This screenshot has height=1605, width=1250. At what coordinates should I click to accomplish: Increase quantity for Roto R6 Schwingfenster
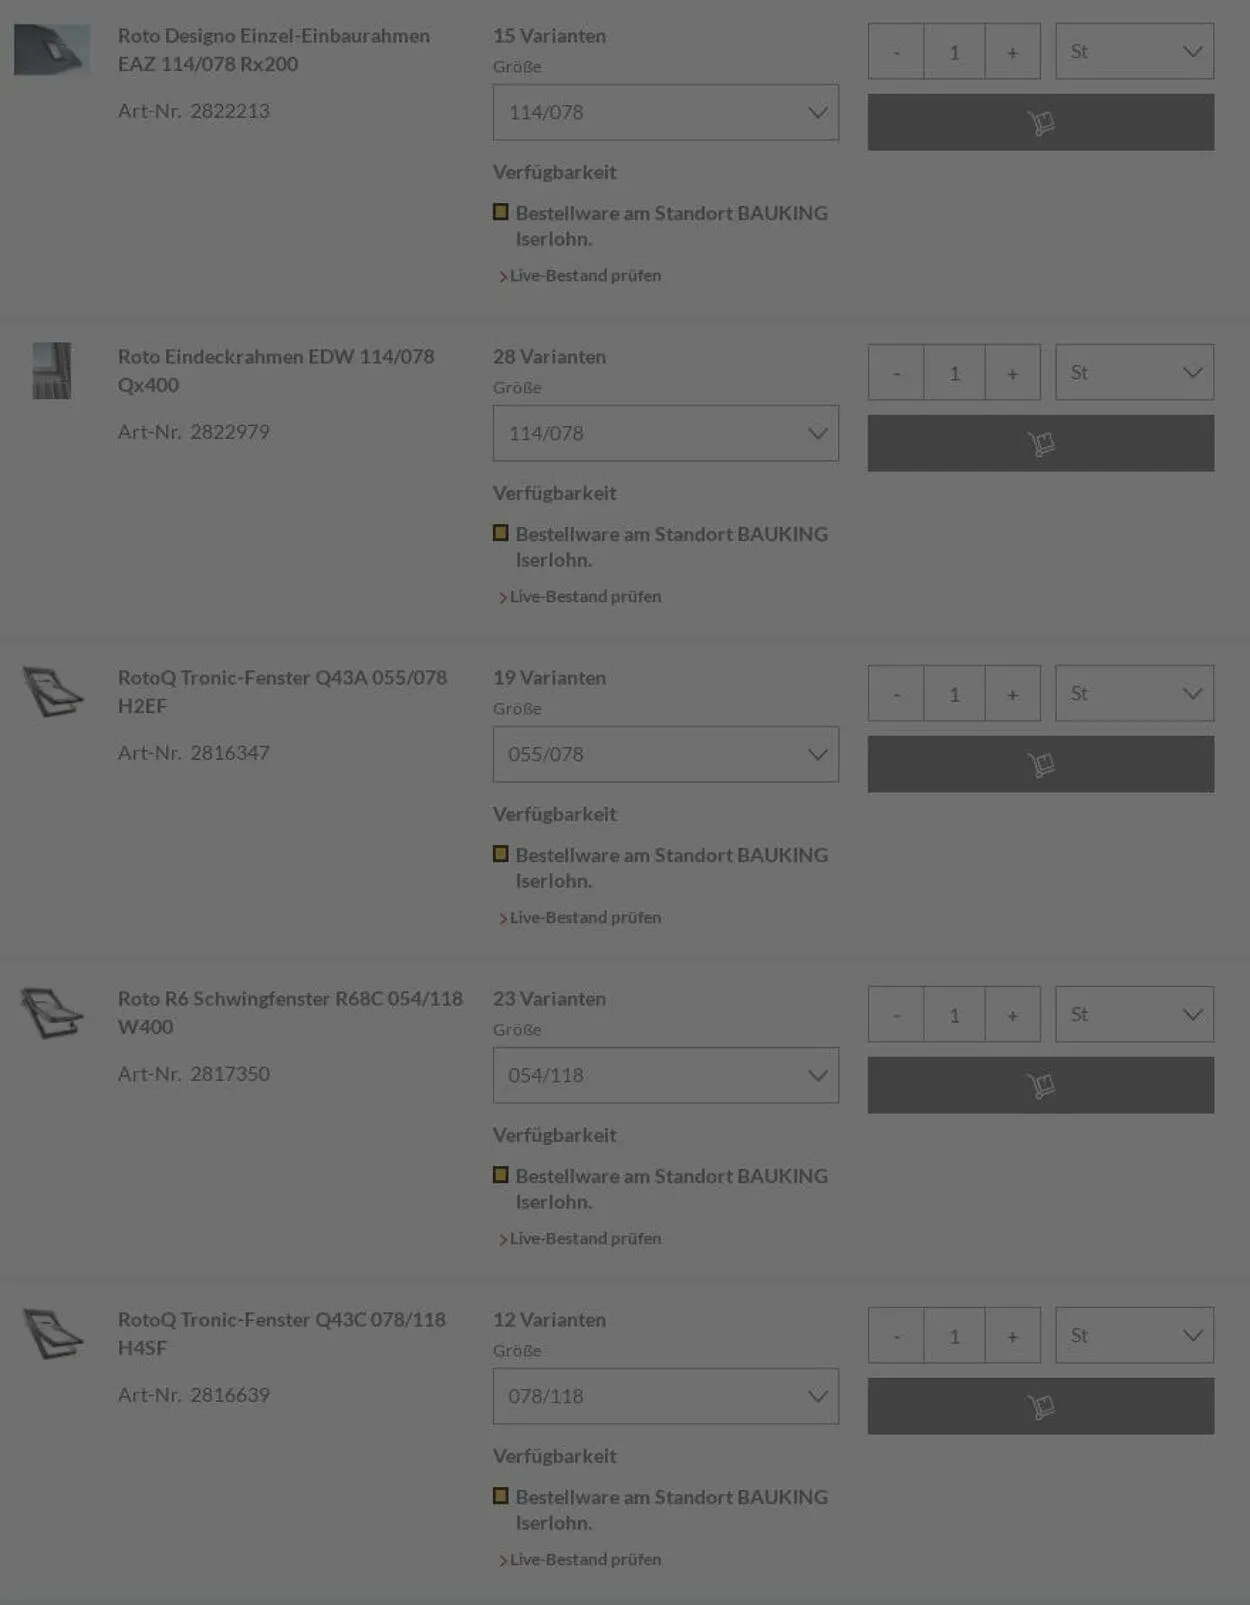tap(1012, 1015)
